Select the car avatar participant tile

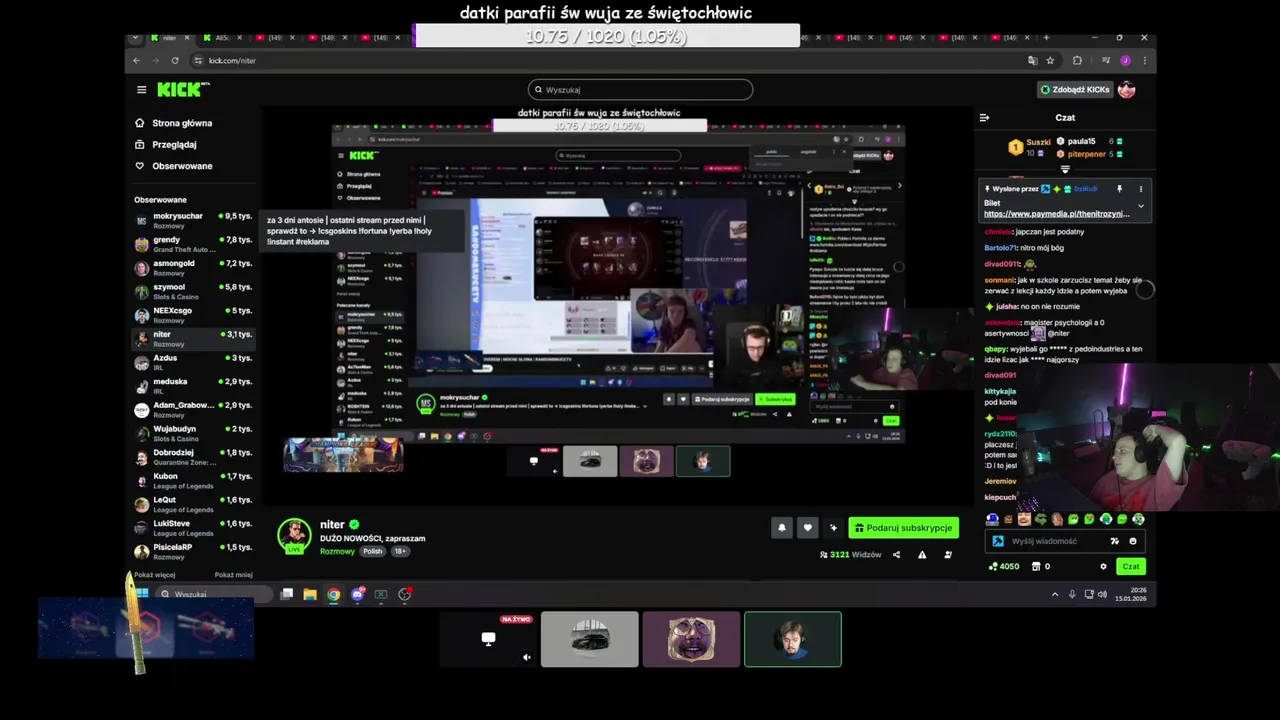pos(589,639)
